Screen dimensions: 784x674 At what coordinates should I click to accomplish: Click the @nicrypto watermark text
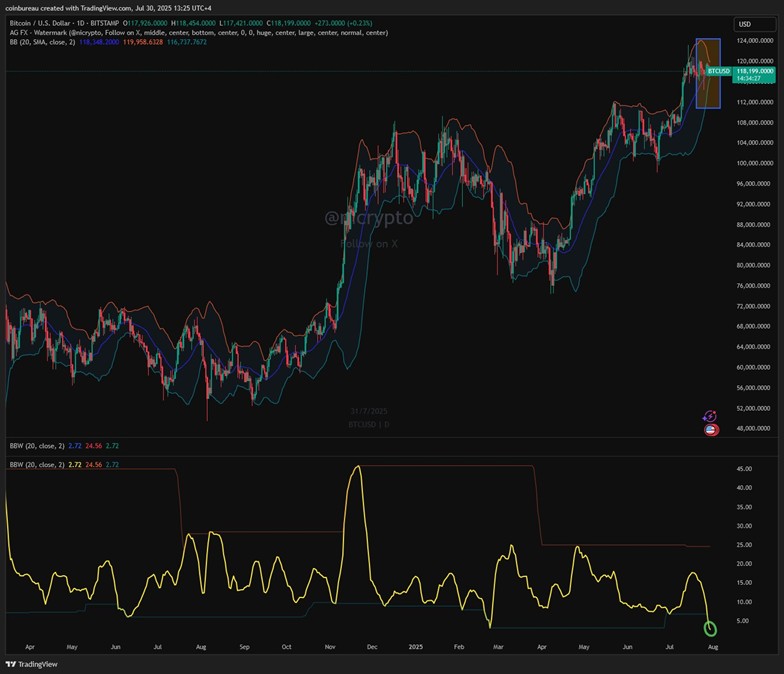pyautogui.click(x=368, y=217)
